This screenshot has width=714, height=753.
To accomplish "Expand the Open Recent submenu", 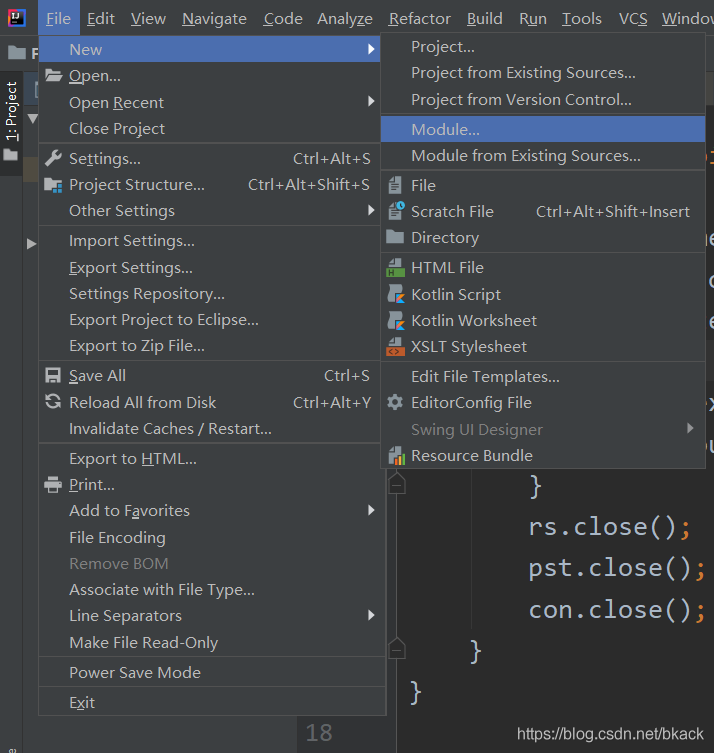I will [x=371, y=102].
